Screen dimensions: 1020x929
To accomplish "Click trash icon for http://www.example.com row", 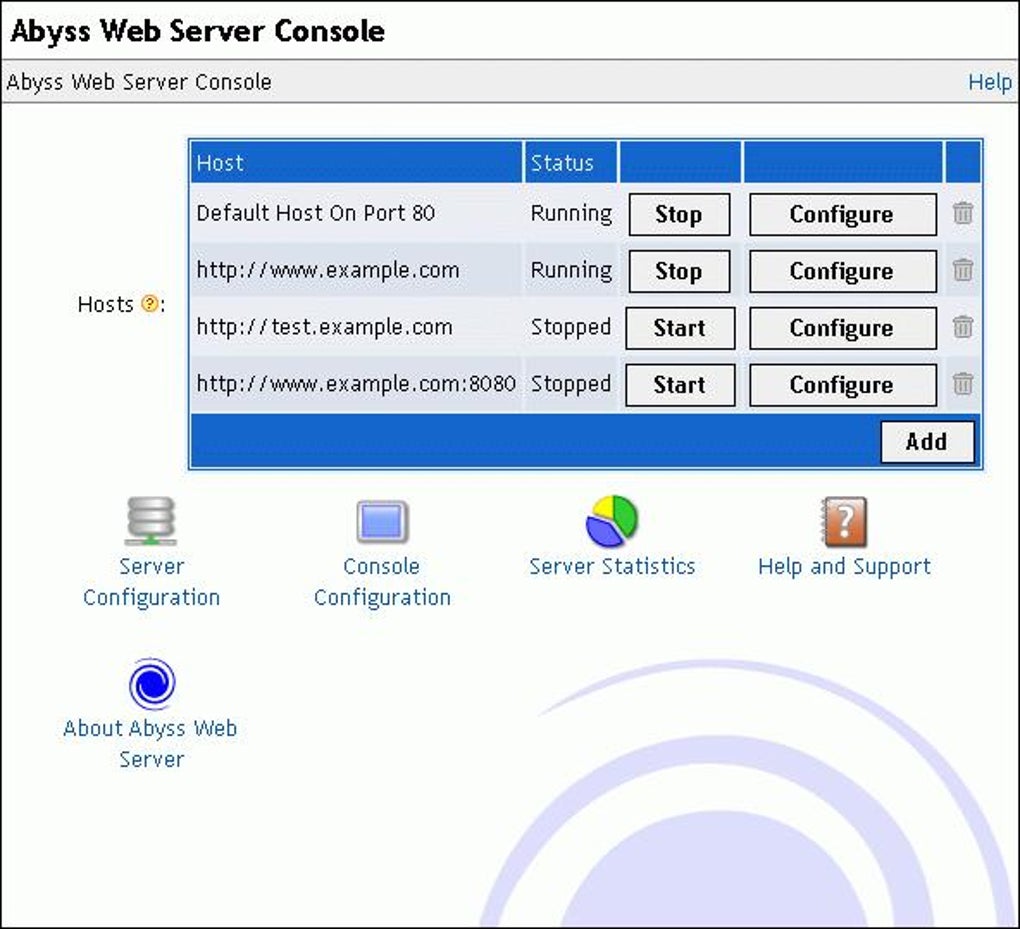I will coord(963,269).
